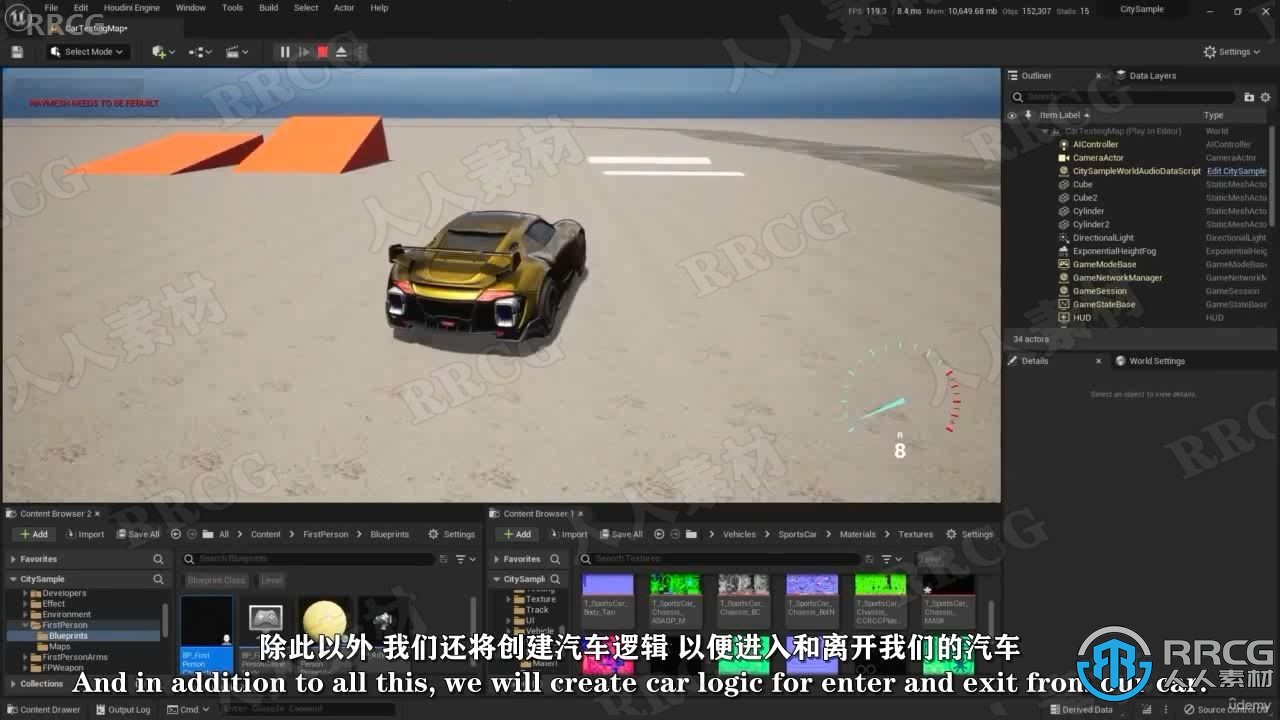Toggle visibility column eye in Outliner header
The width and height of the screenshot is (1280, 720).
tap(1012, 115)
